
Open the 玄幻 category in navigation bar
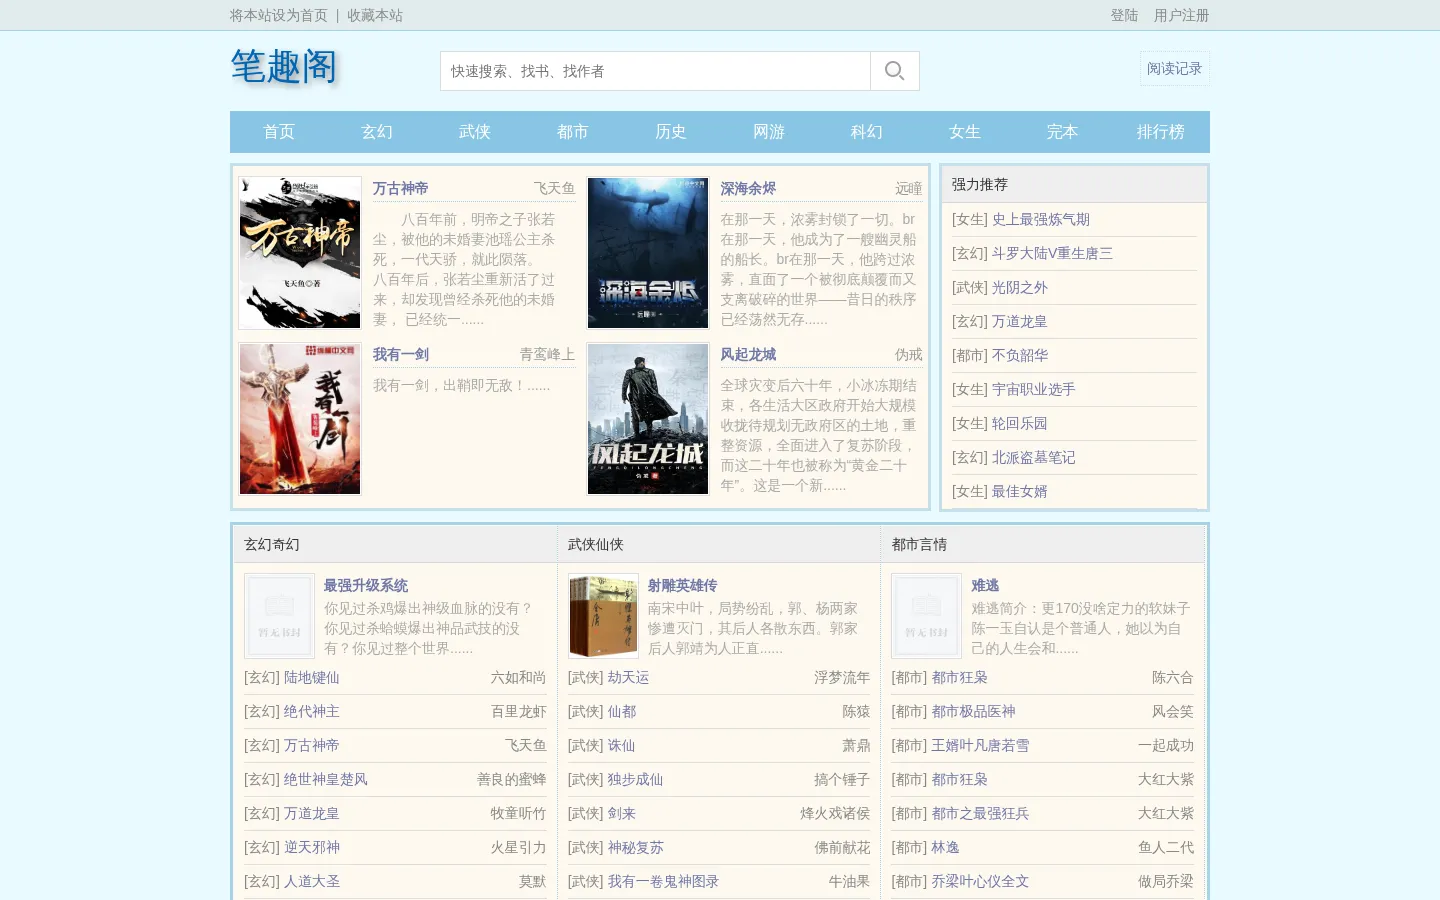(x=377, y=132)
